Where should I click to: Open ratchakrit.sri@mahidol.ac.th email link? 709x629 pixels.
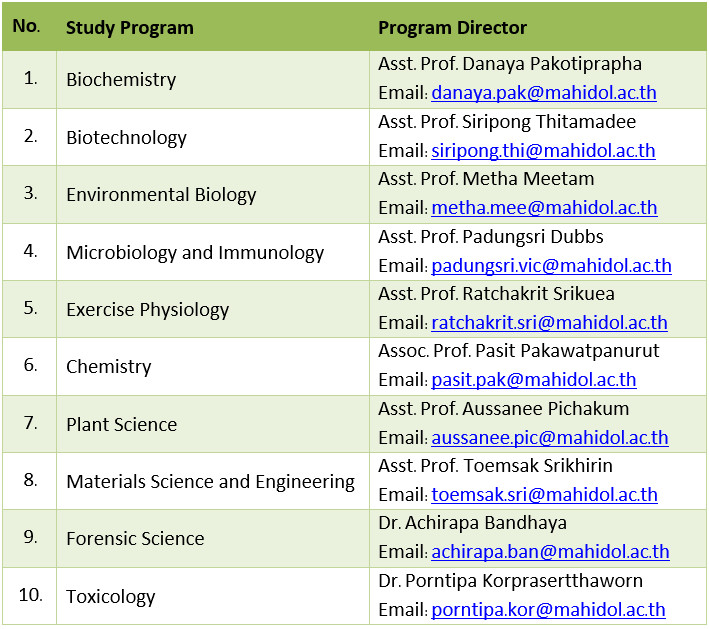point(549,323)
